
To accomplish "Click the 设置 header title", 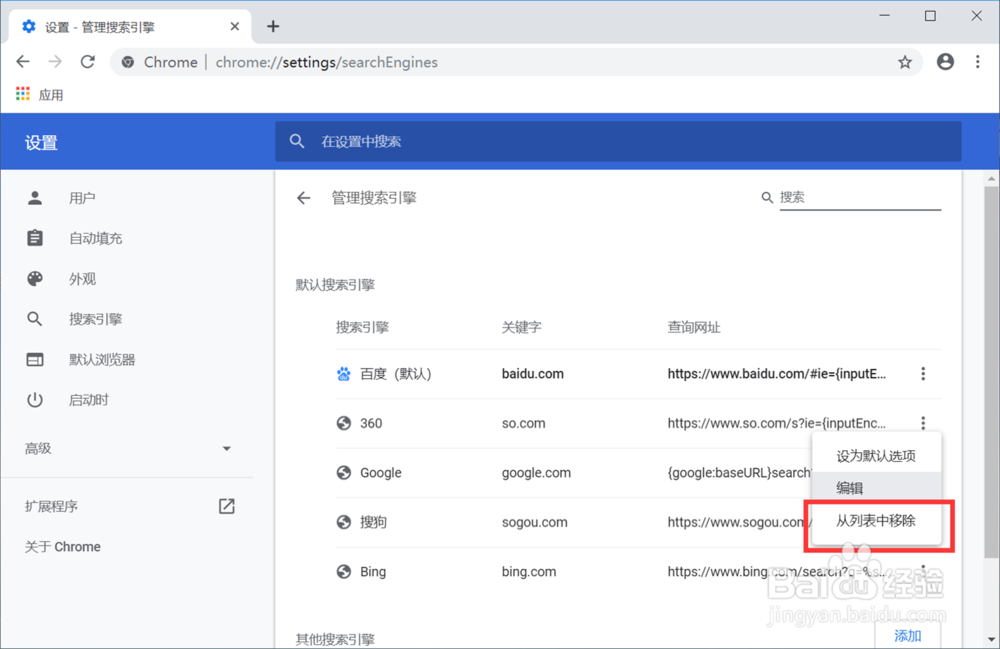I will pos(41,142).
